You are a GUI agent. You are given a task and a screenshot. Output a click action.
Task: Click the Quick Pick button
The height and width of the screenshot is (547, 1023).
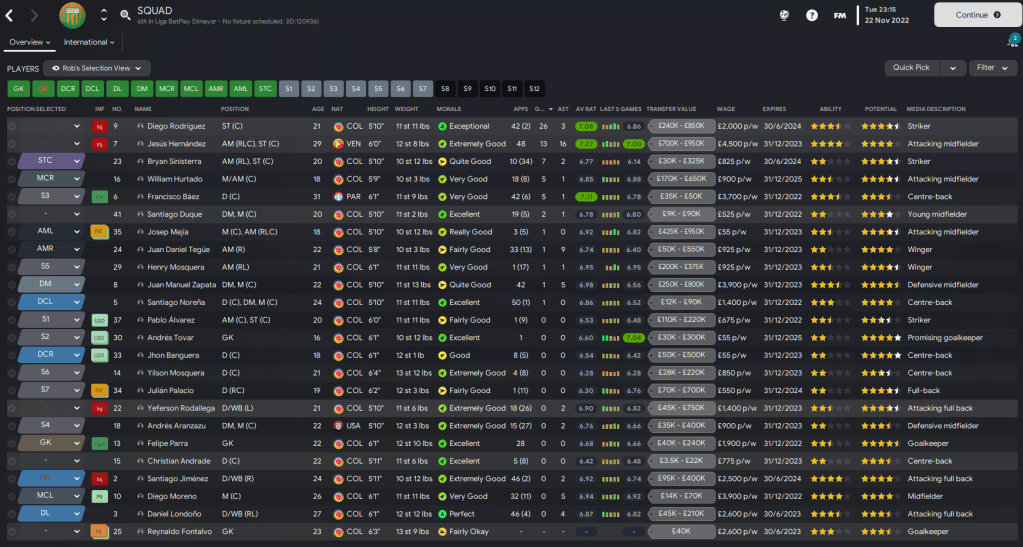[911, 68]
